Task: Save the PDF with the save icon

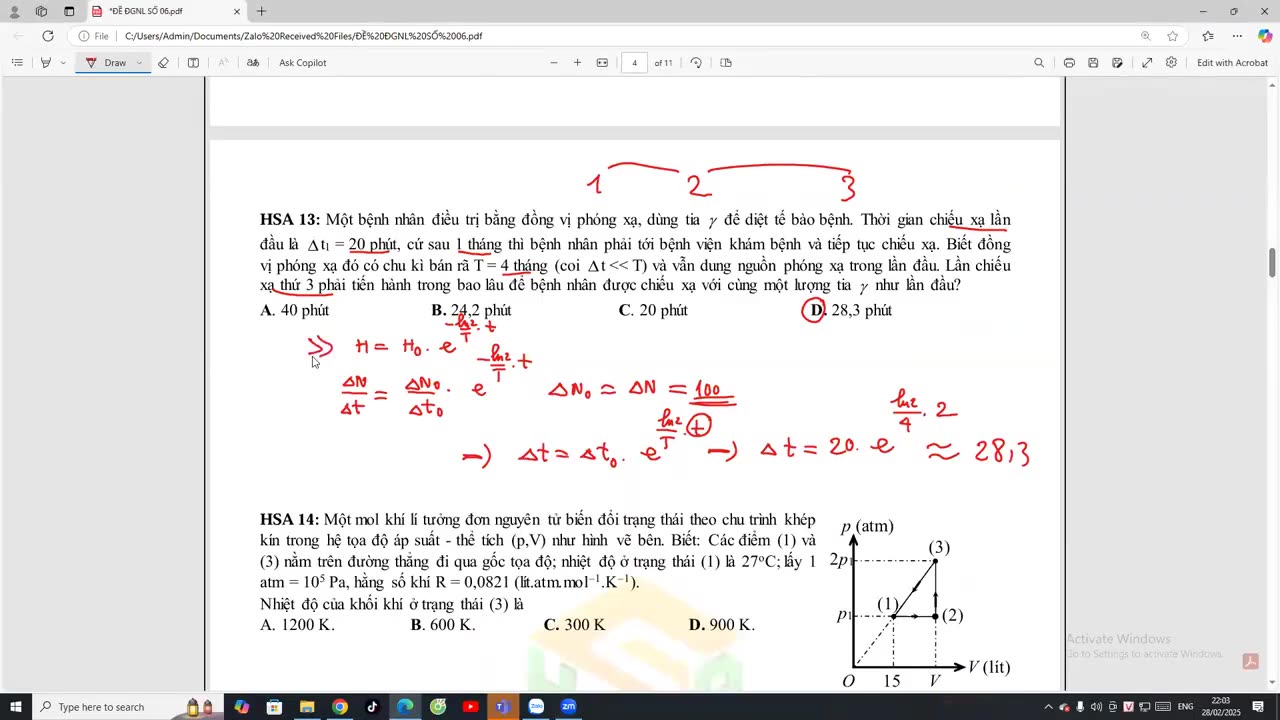Action: (1093, 62)
